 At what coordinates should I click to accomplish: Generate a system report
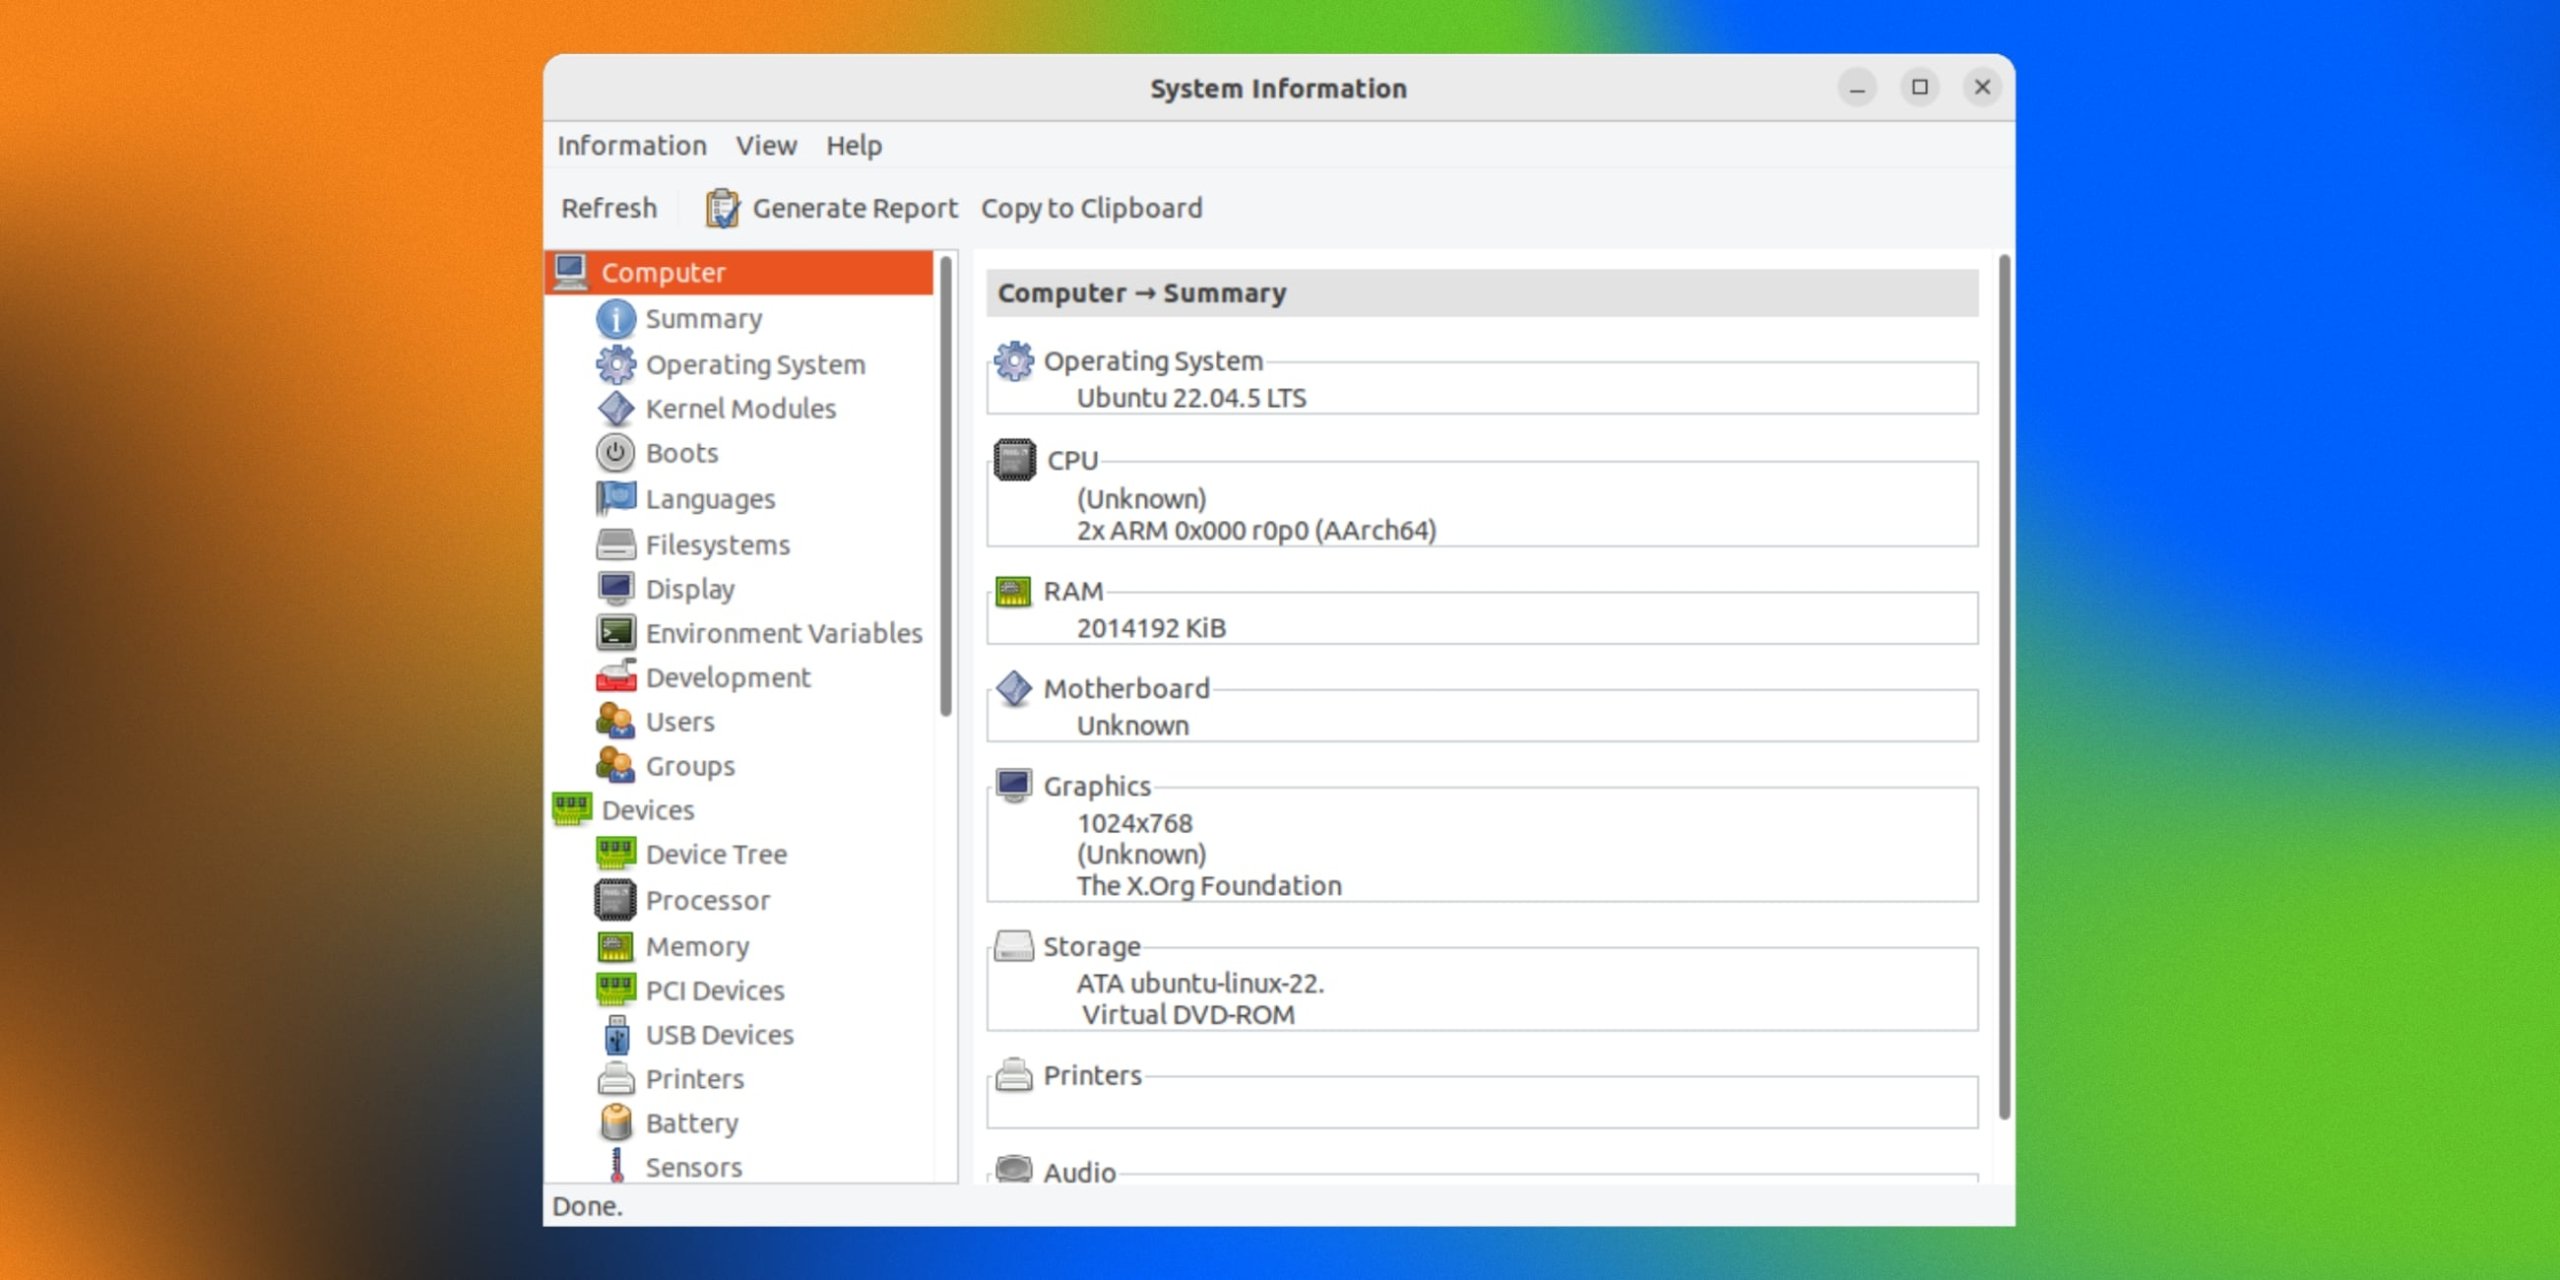coord(855,208)
